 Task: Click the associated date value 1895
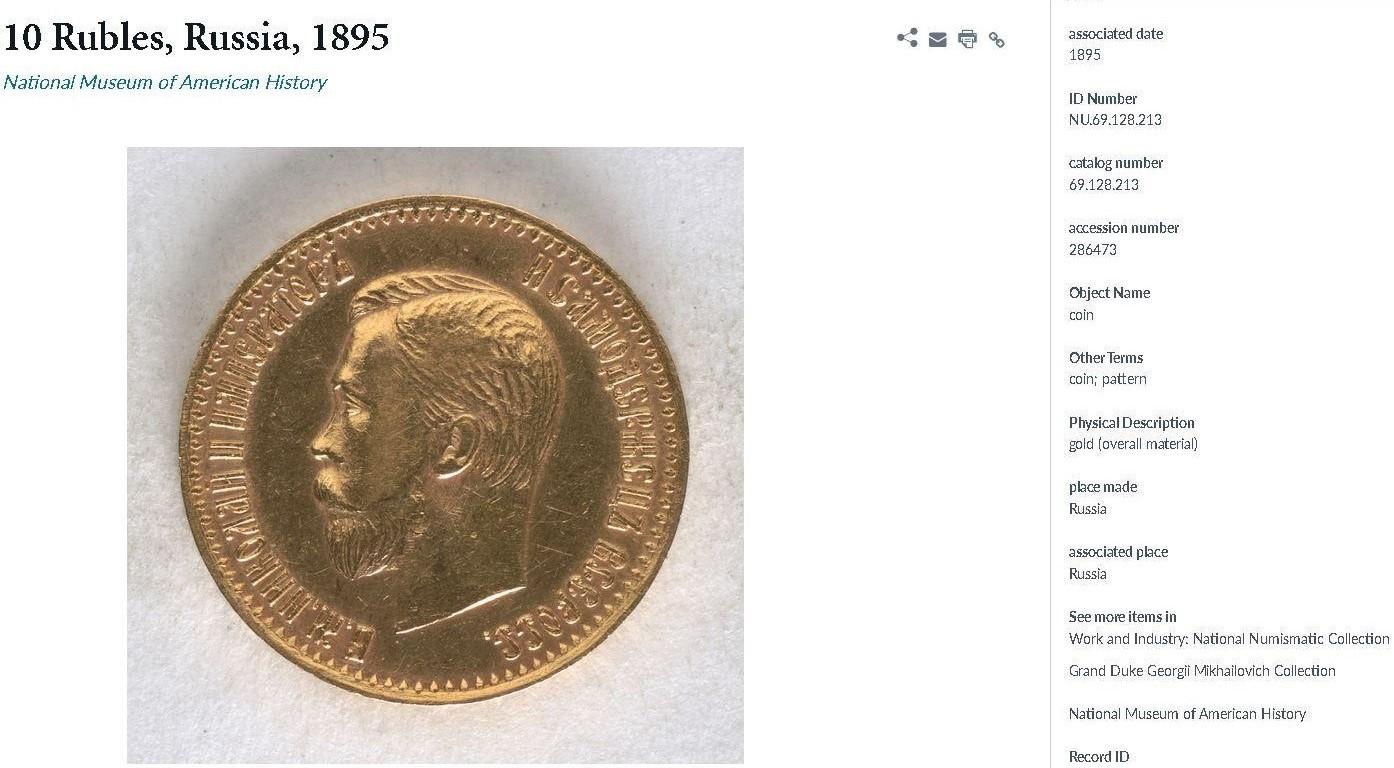[1085, 55]
